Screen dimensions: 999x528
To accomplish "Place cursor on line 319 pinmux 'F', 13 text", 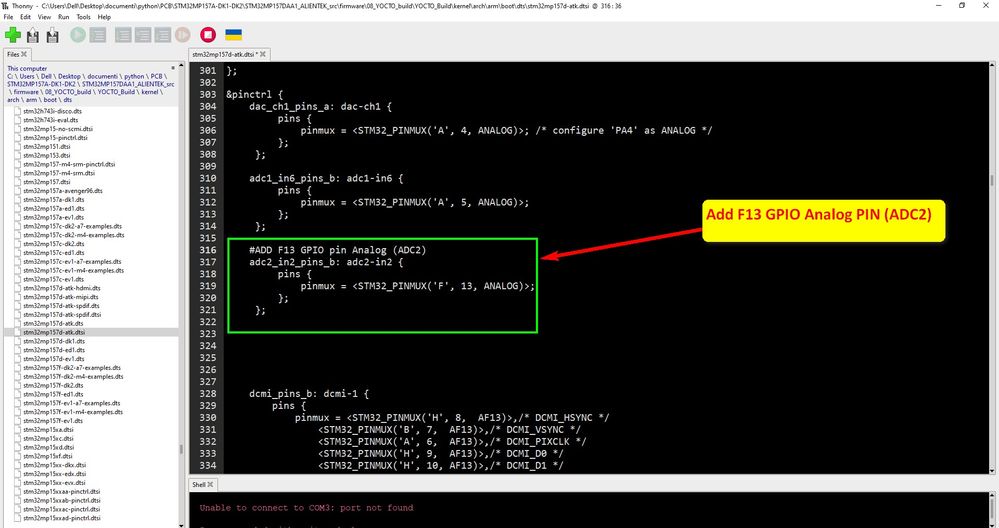I will (x=417, y=286).
